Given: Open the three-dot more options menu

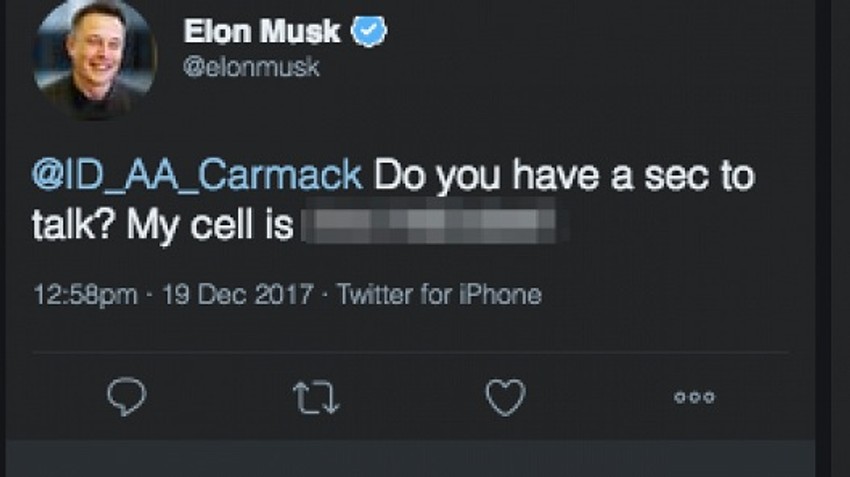Looking at the screenshot, I should [x=694, y=397].
